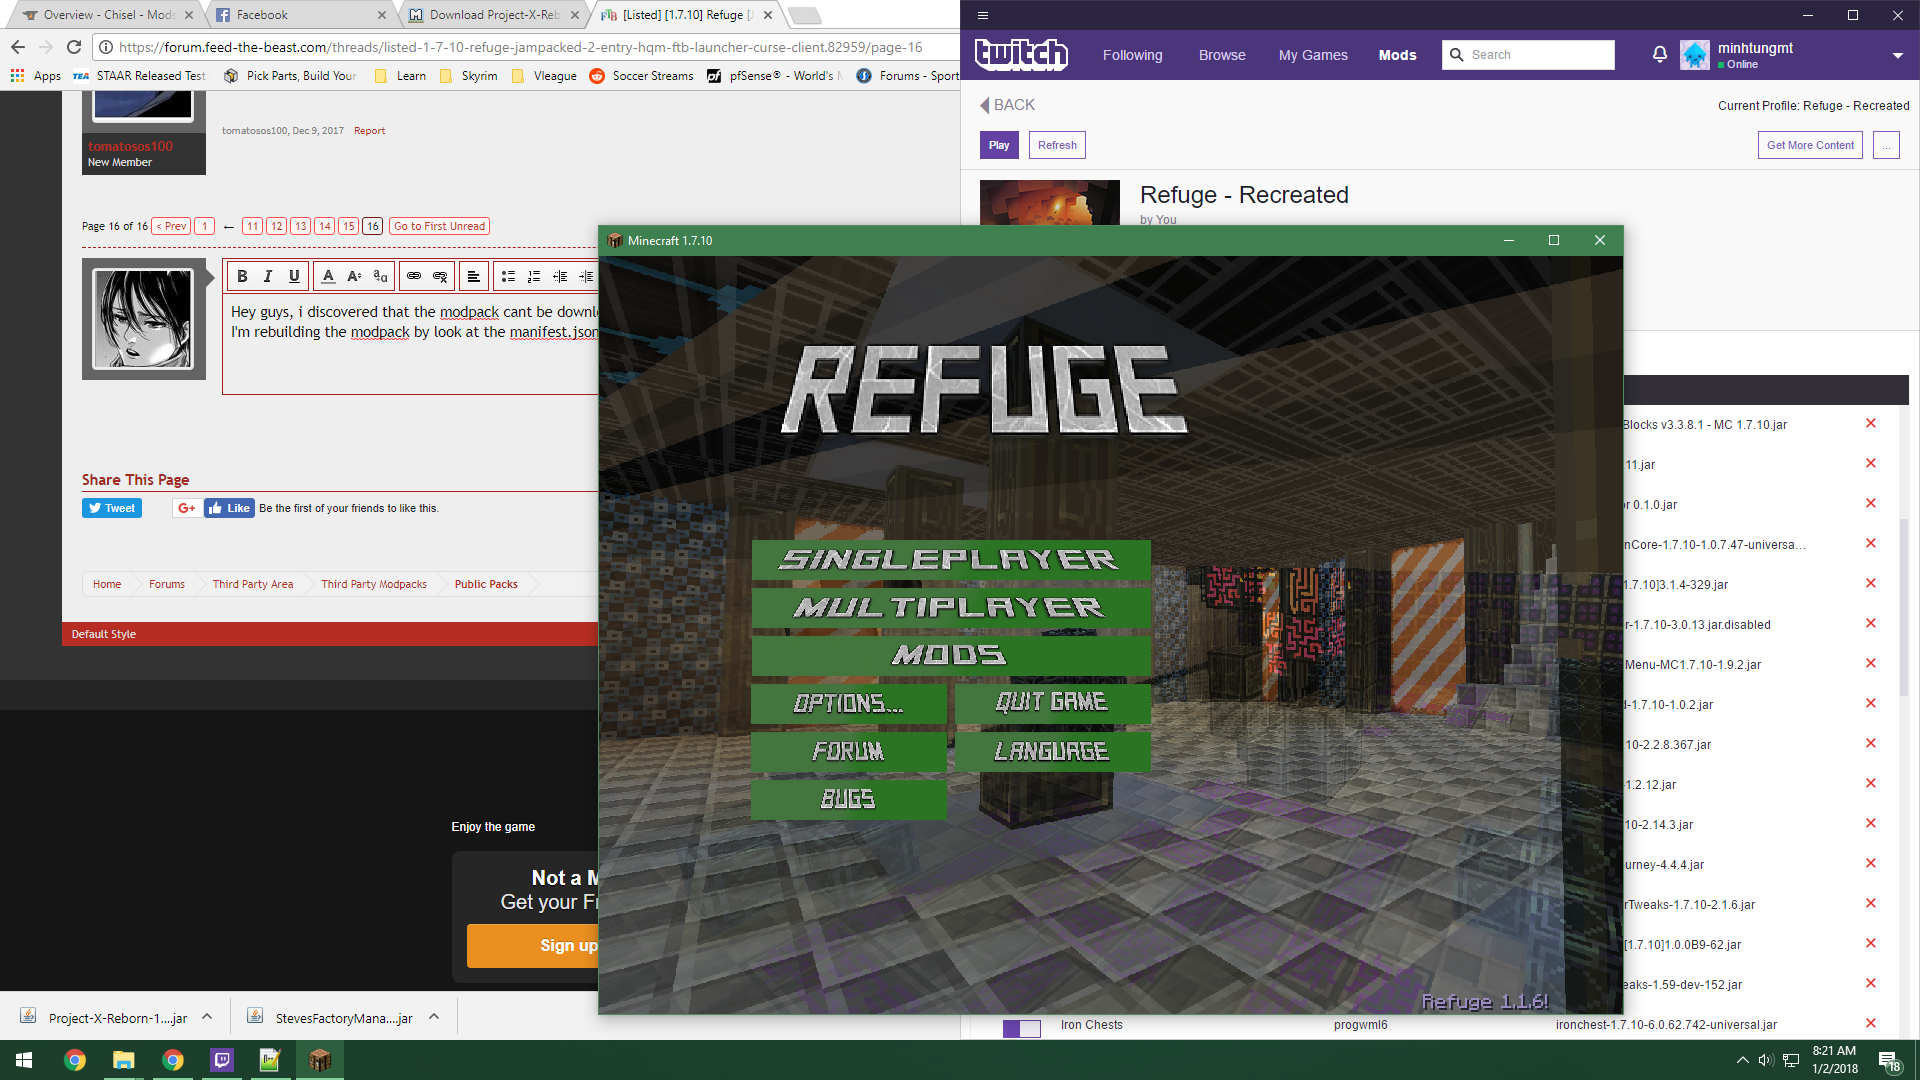
Task: Switch to Following tab in Twitch
Action: tap(1133, 55)
